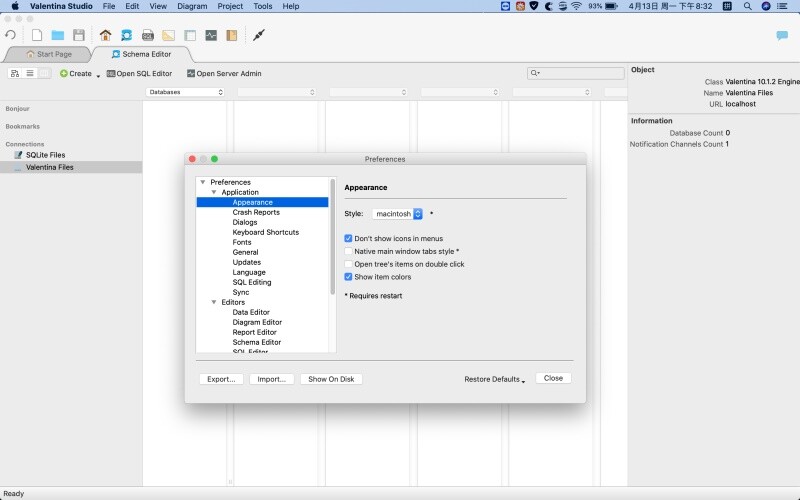The height and width of the screenshot is (500, 800).
Task: Select Language in Preferences tree
Action: click(x=249, y=272)
